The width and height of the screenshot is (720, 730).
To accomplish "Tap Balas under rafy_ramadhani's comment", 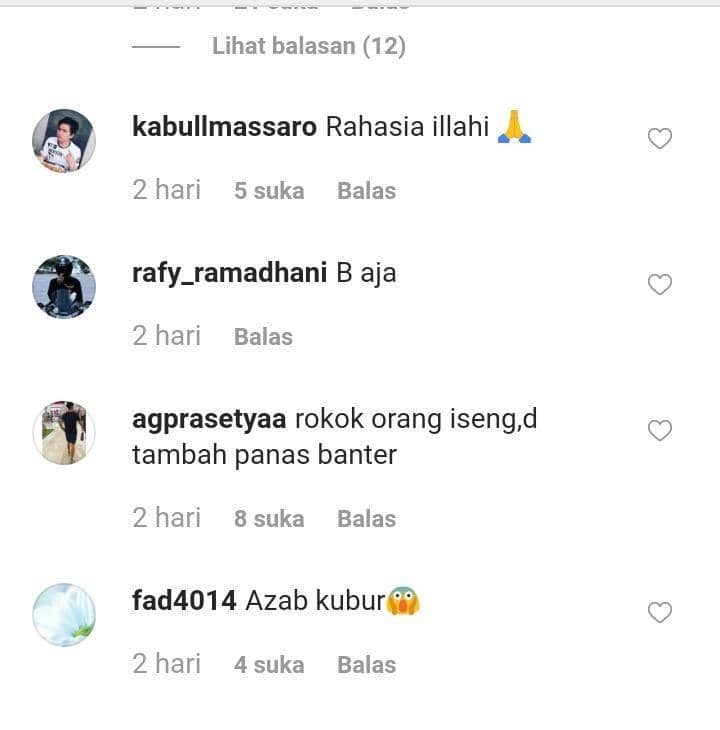I will [x=263, y=337].
